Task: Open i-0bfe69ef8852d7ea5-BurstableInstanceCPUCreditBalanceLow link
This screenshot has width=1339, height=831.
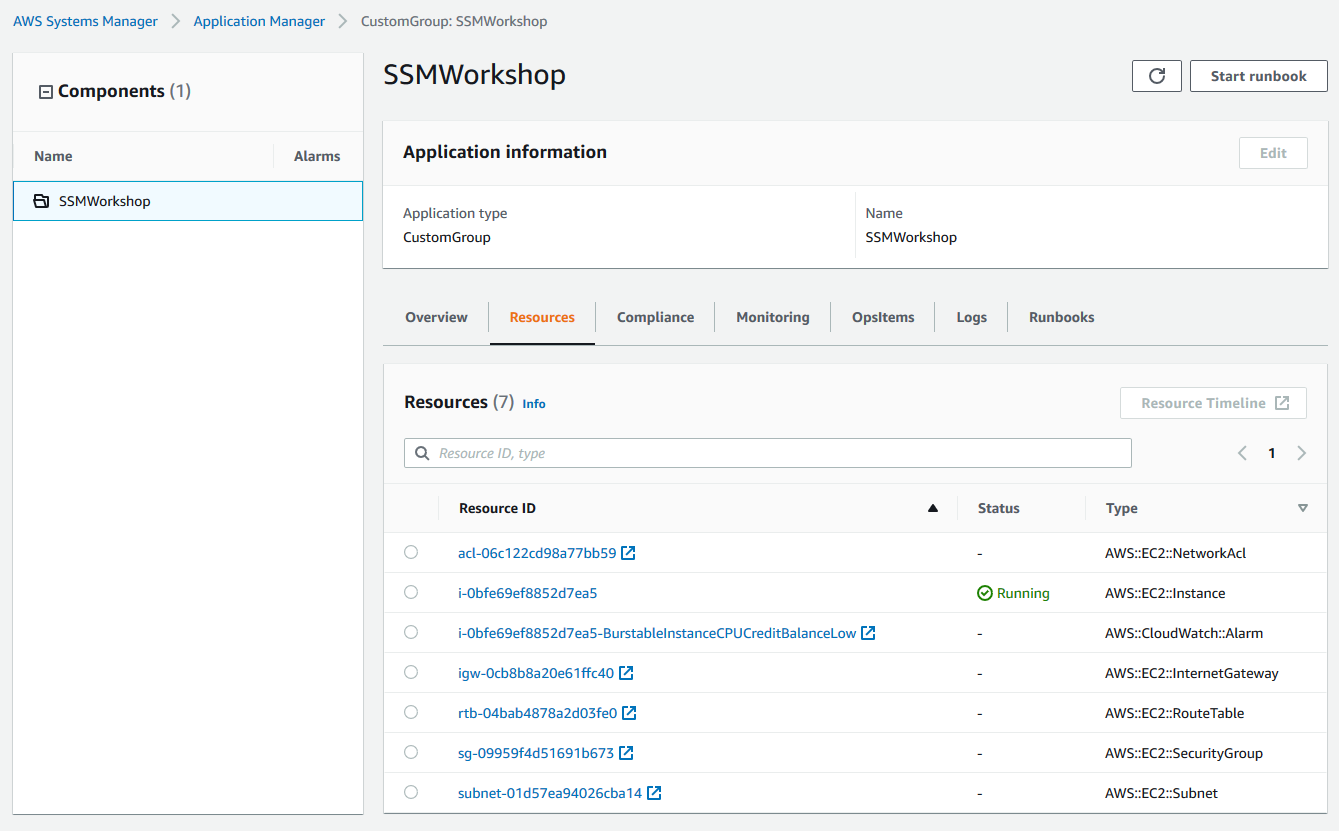Action: (x=657, y=633)
